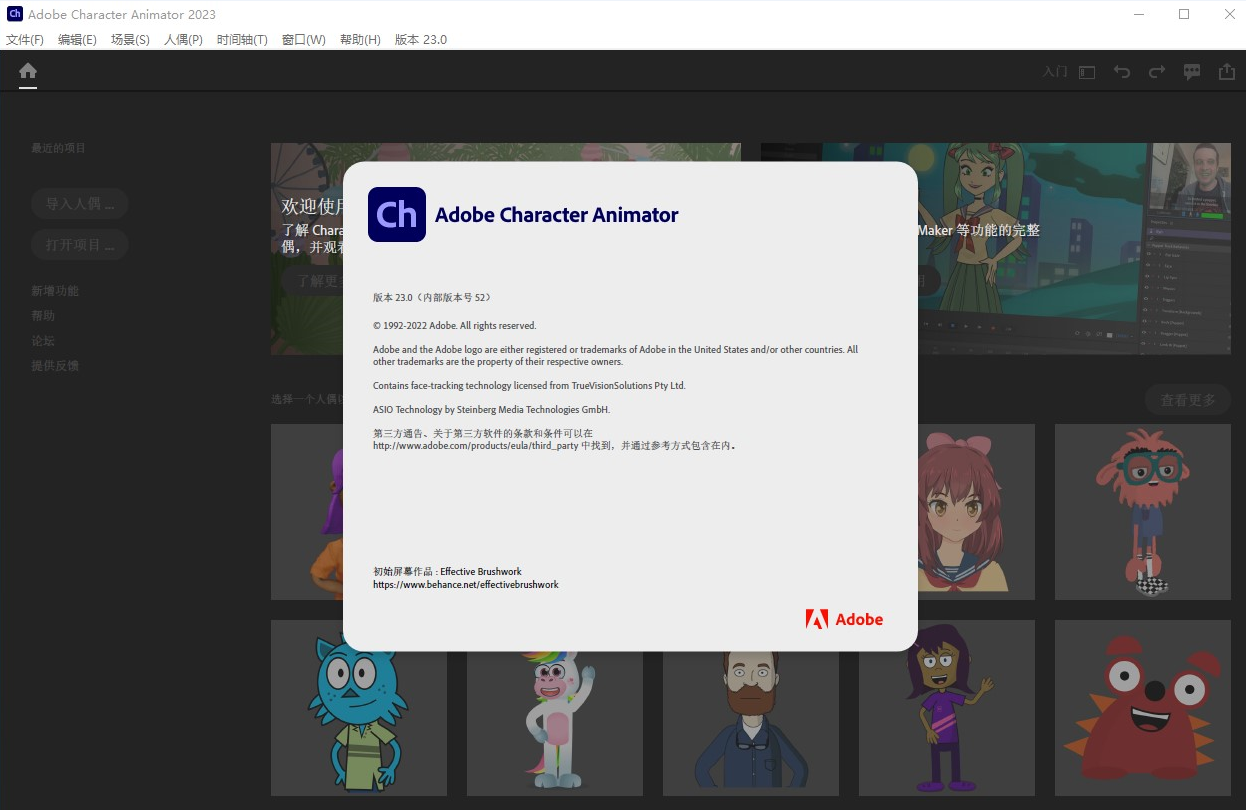Click the Adobe logo in the dialog corner
This screenshot has width=1246, height=810.
[843, 618]
